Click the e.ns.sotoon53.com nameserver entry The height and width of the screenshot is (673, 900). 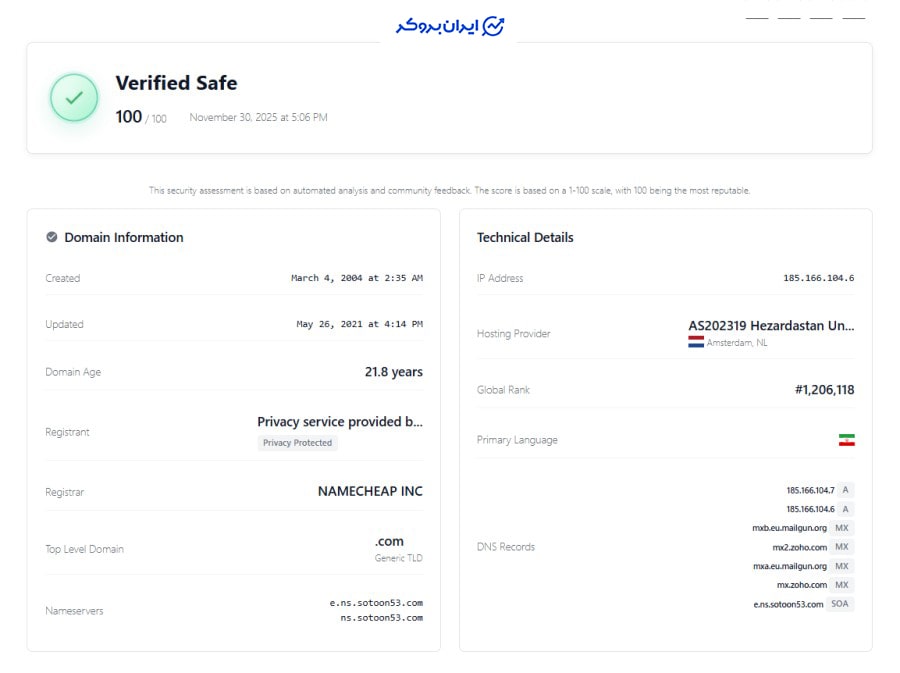pos(376,603)
